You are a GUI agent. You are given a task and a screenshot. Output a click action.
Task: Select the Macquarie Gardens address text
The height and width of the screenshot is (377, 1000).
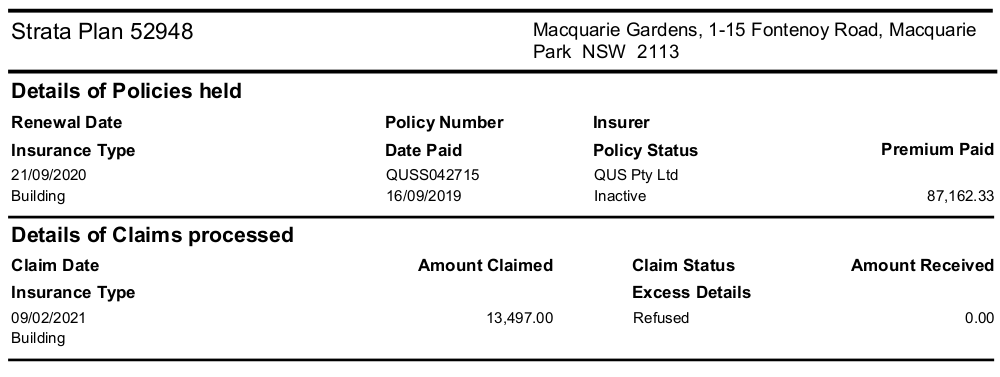click(754, 40)
